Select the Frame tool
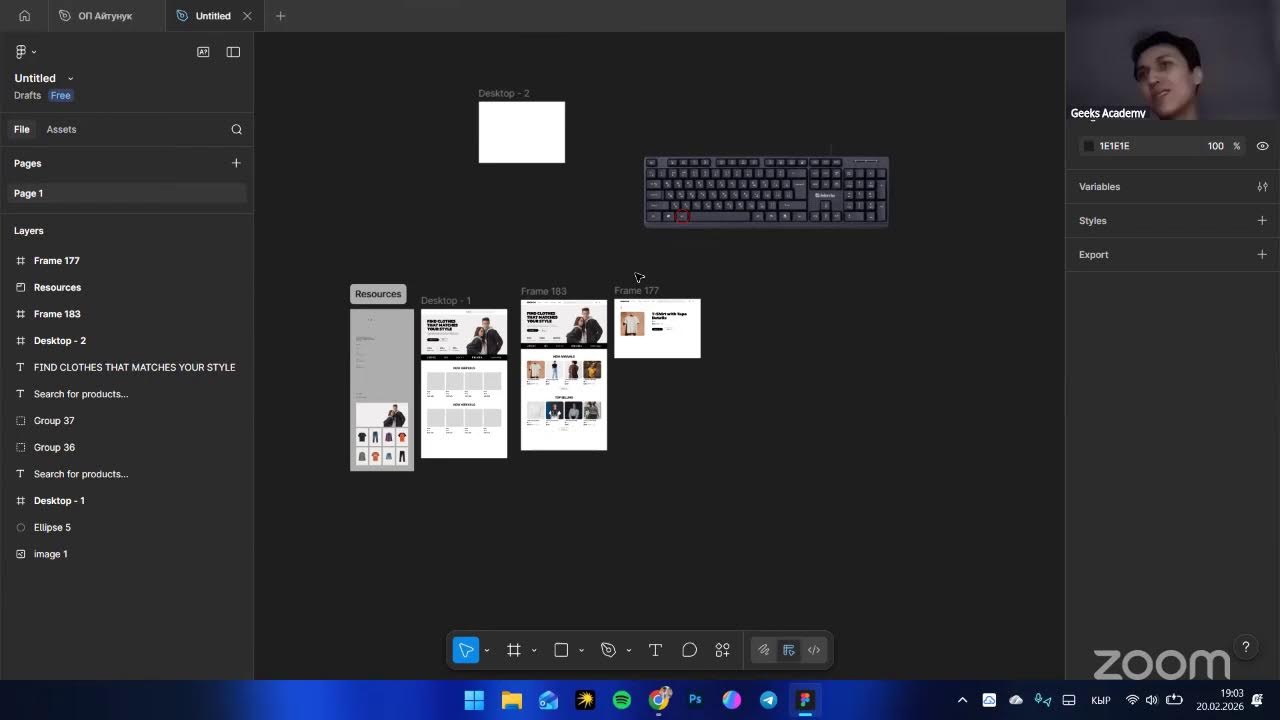1280x720 pixels. click(514, 650)
